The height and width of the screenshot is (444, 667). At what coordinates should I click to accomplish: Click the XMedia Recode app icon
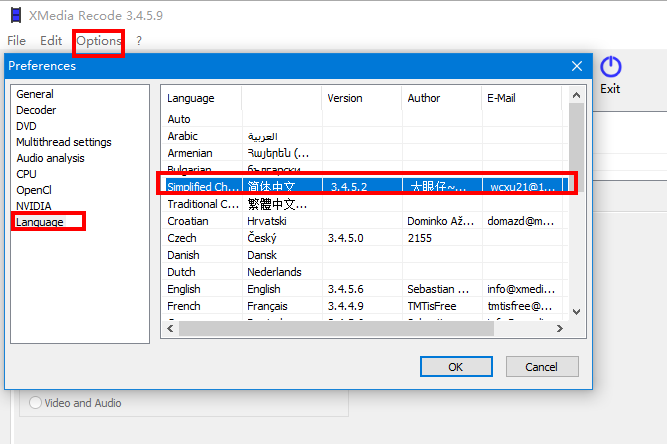[16, 15]
